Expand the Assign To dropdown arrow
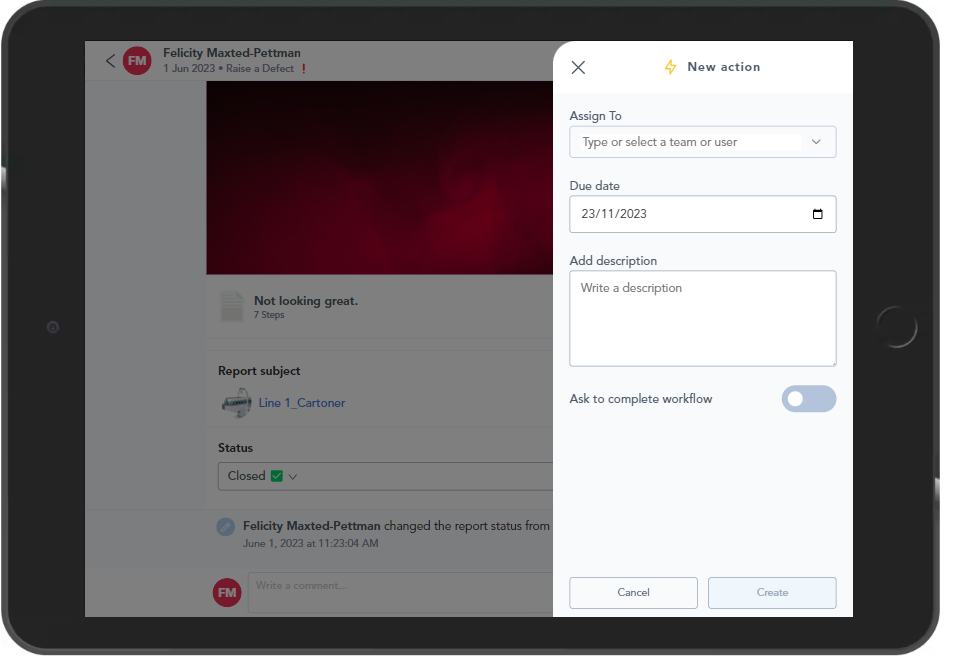Screen dimensions: 960x660 816,142
